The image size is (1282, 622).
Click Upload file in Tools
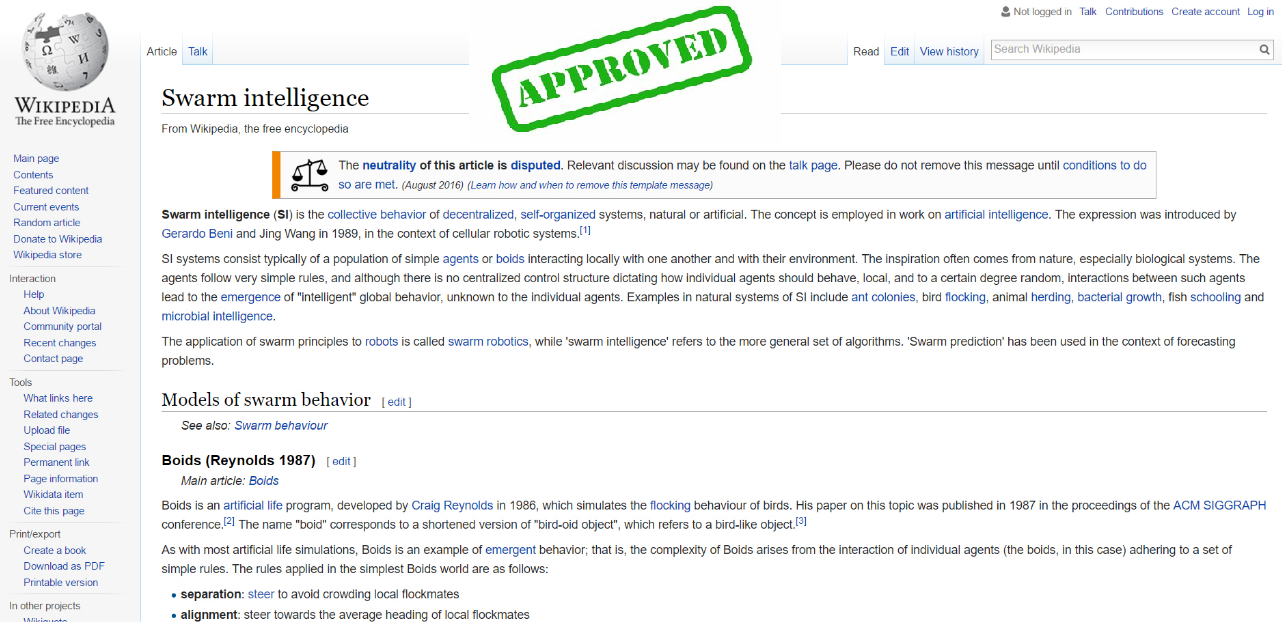47,430
